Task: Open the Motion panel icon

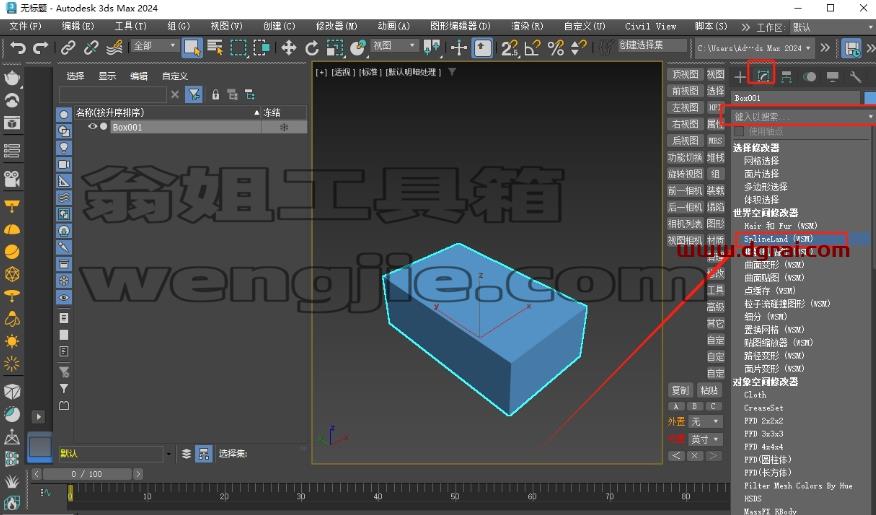Action: pos(810,77)
